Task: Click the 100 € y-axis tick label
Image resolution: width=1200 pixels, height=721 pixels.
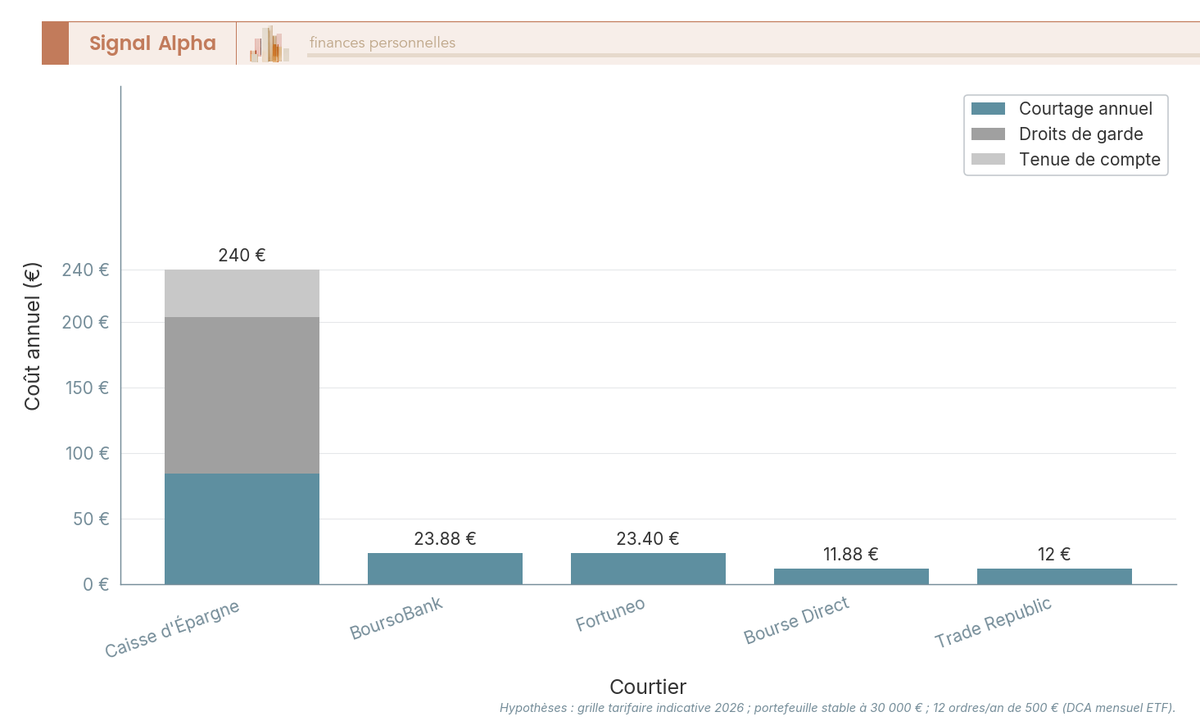Action: (85, 453)
